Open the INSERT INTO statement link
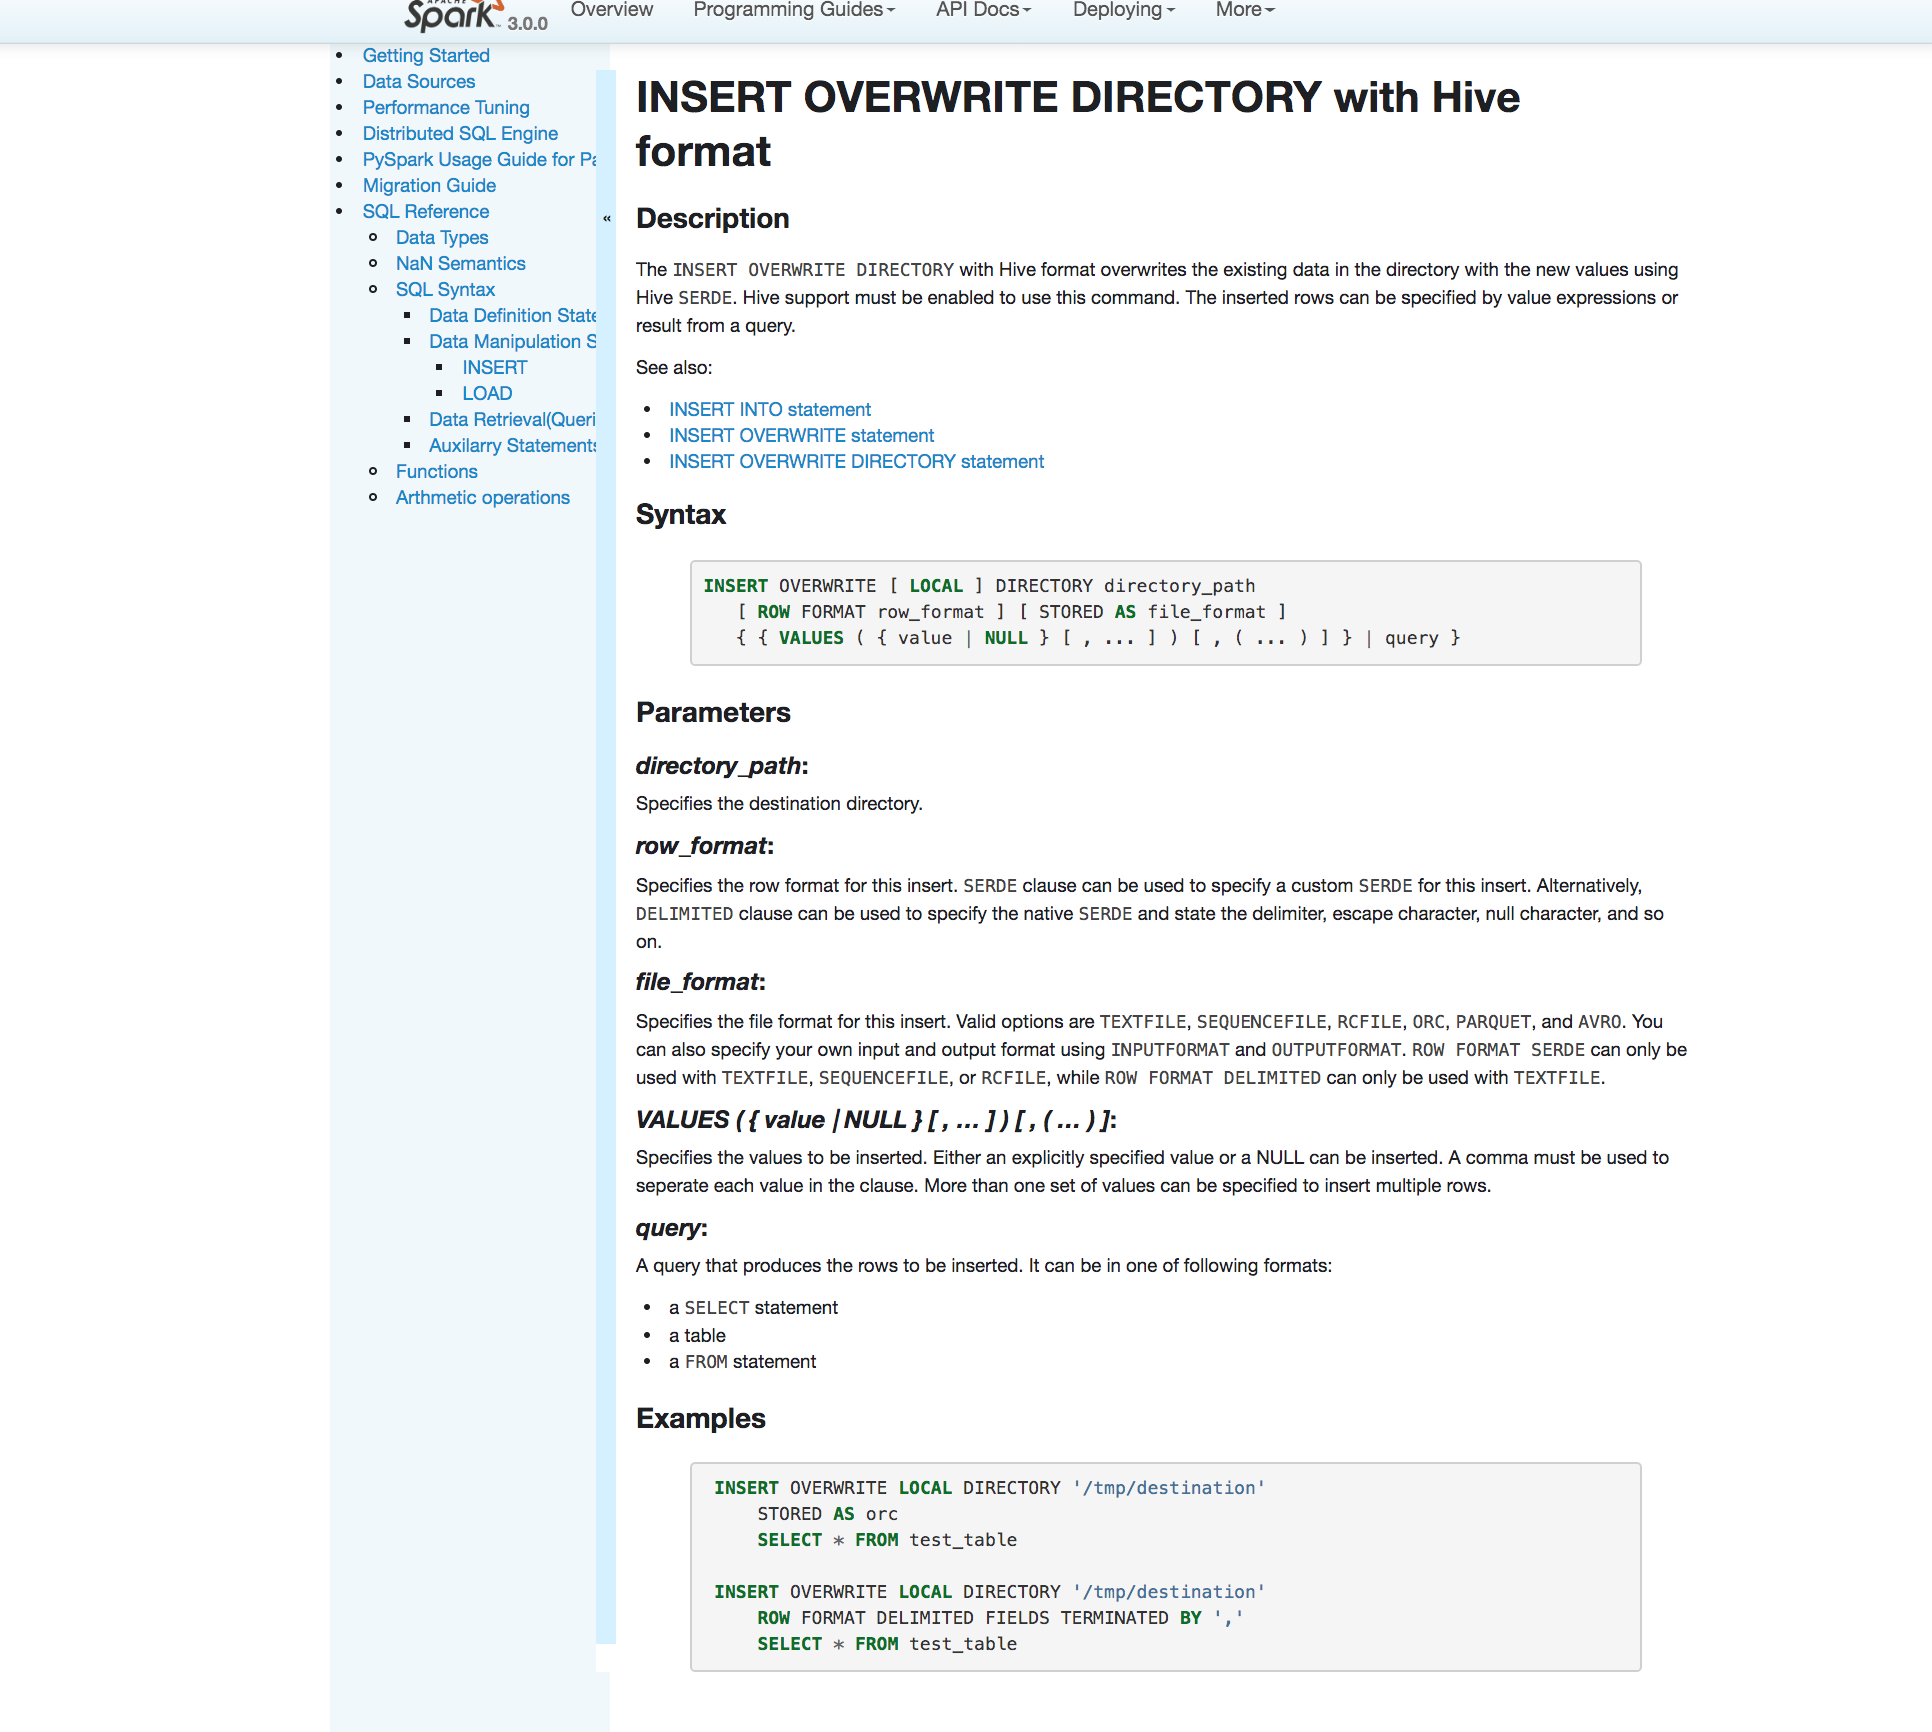The height and width of the screenshot is (1732, 1932). (769, 409)
